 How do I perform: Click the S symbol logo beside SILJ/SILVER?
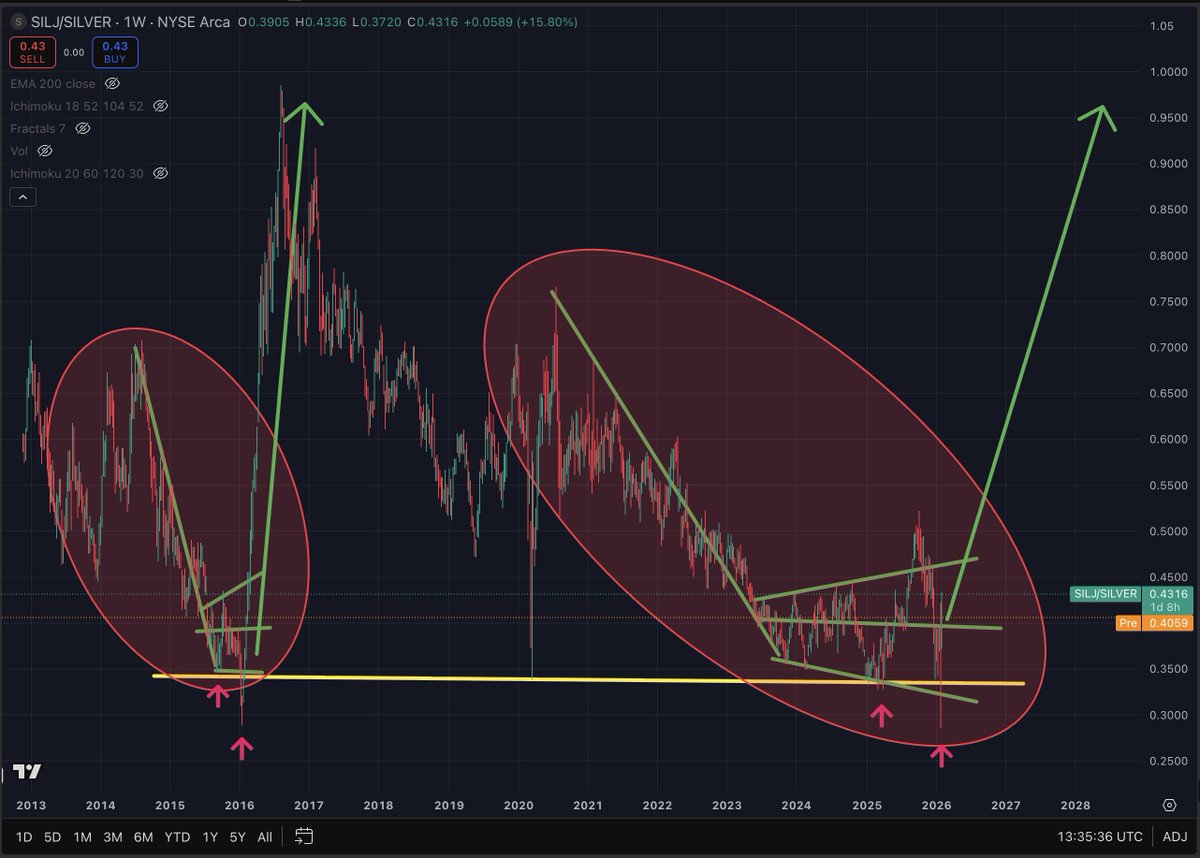[x=18, y=20]
